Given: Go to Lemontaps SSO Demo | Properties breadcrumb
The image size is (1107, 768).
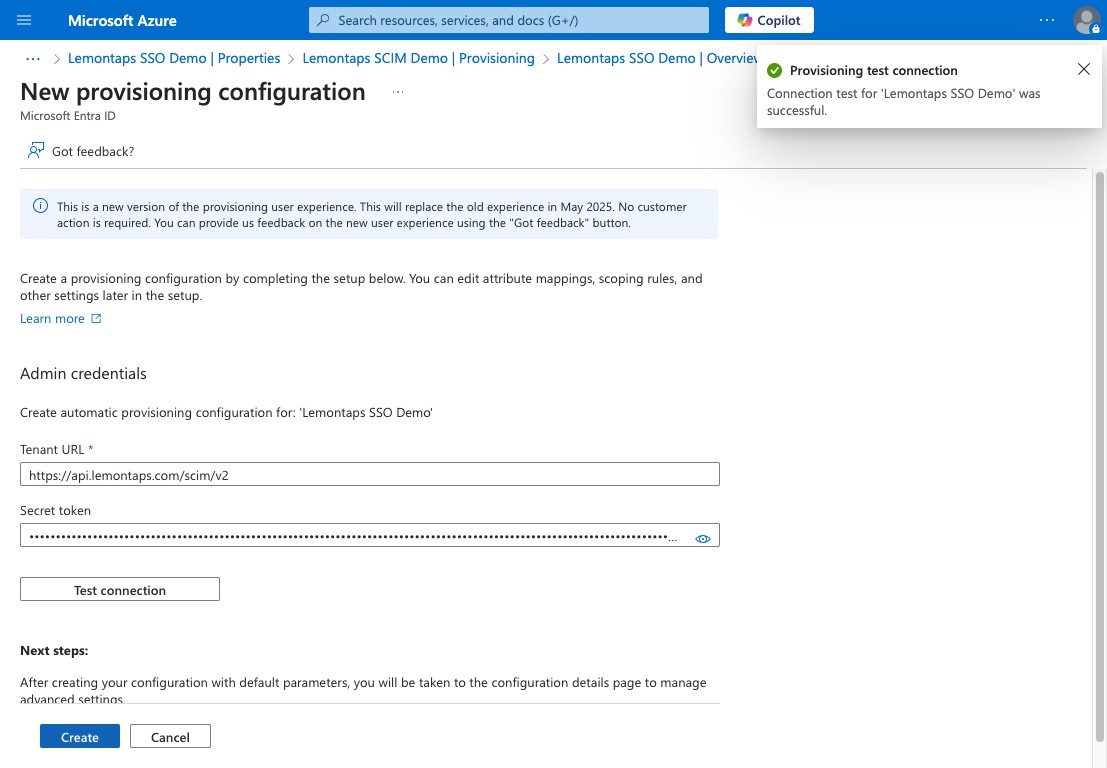Looking at the screenshot, I should (x=174, y=59).
